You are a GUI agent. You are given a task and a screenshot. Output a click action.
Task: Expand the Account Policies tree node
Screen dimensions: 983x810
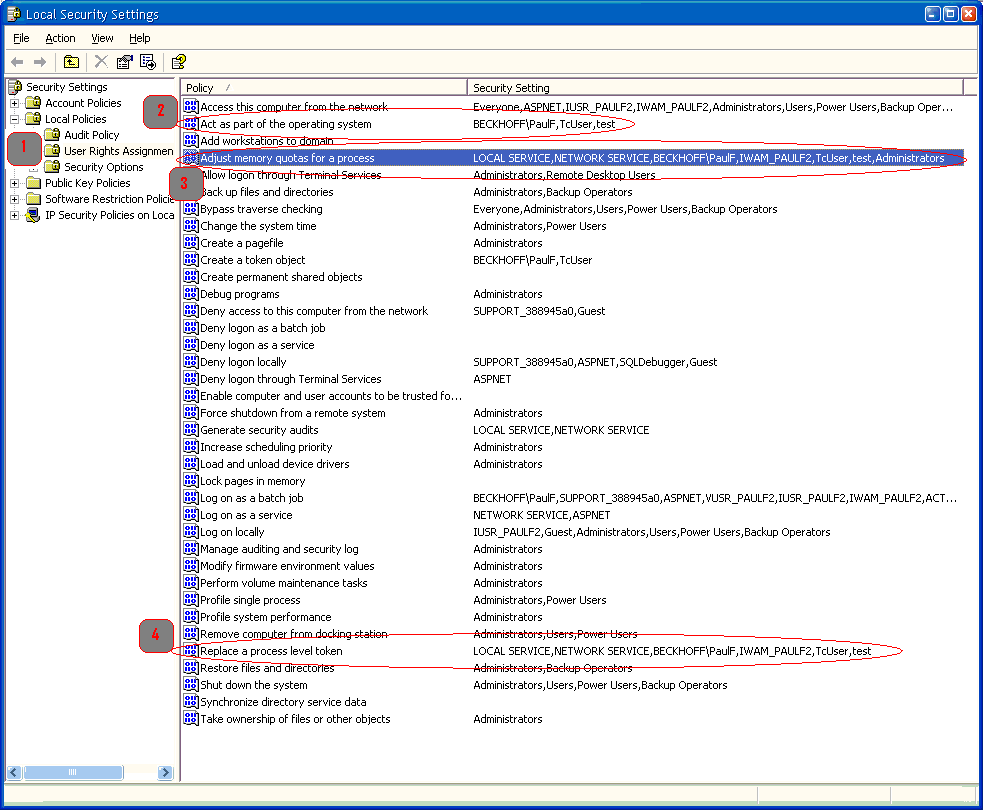pos(14,103)
